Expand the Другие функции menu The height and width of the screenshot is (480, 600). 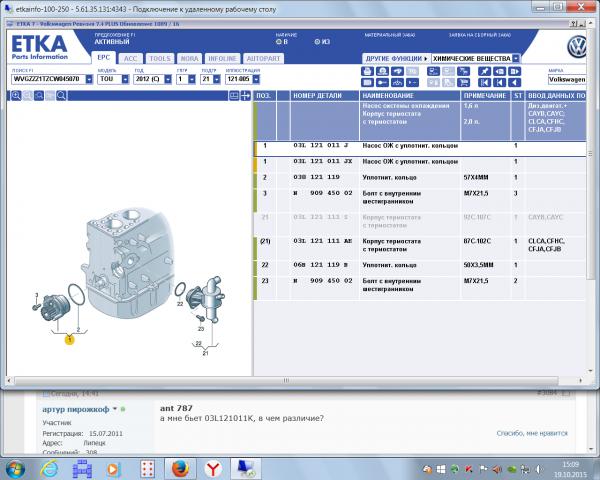396,59
